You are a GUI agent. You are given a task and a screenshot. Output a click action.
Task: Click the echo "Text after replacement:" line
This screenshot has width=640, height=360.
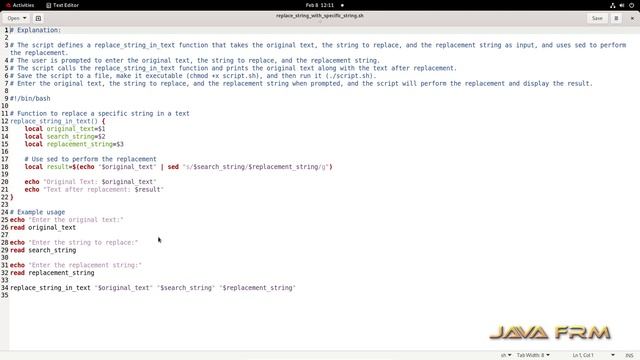coord(94,189)
